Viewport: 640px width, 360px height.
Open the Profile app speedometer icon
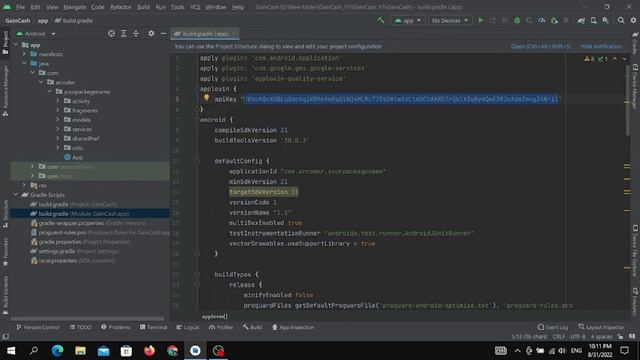tap(542, 20)
